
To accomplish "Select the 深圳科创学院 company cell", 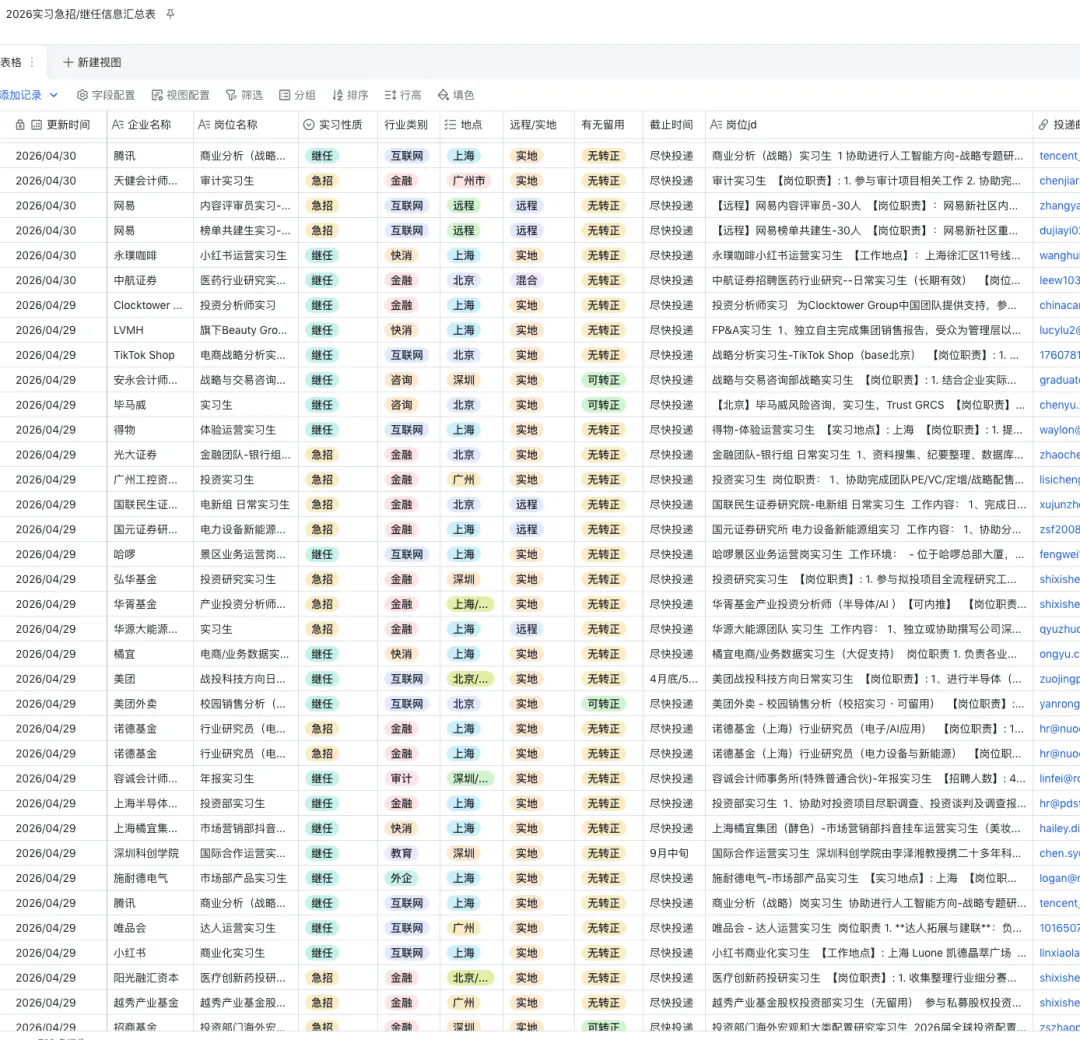I will click(149, 853).
